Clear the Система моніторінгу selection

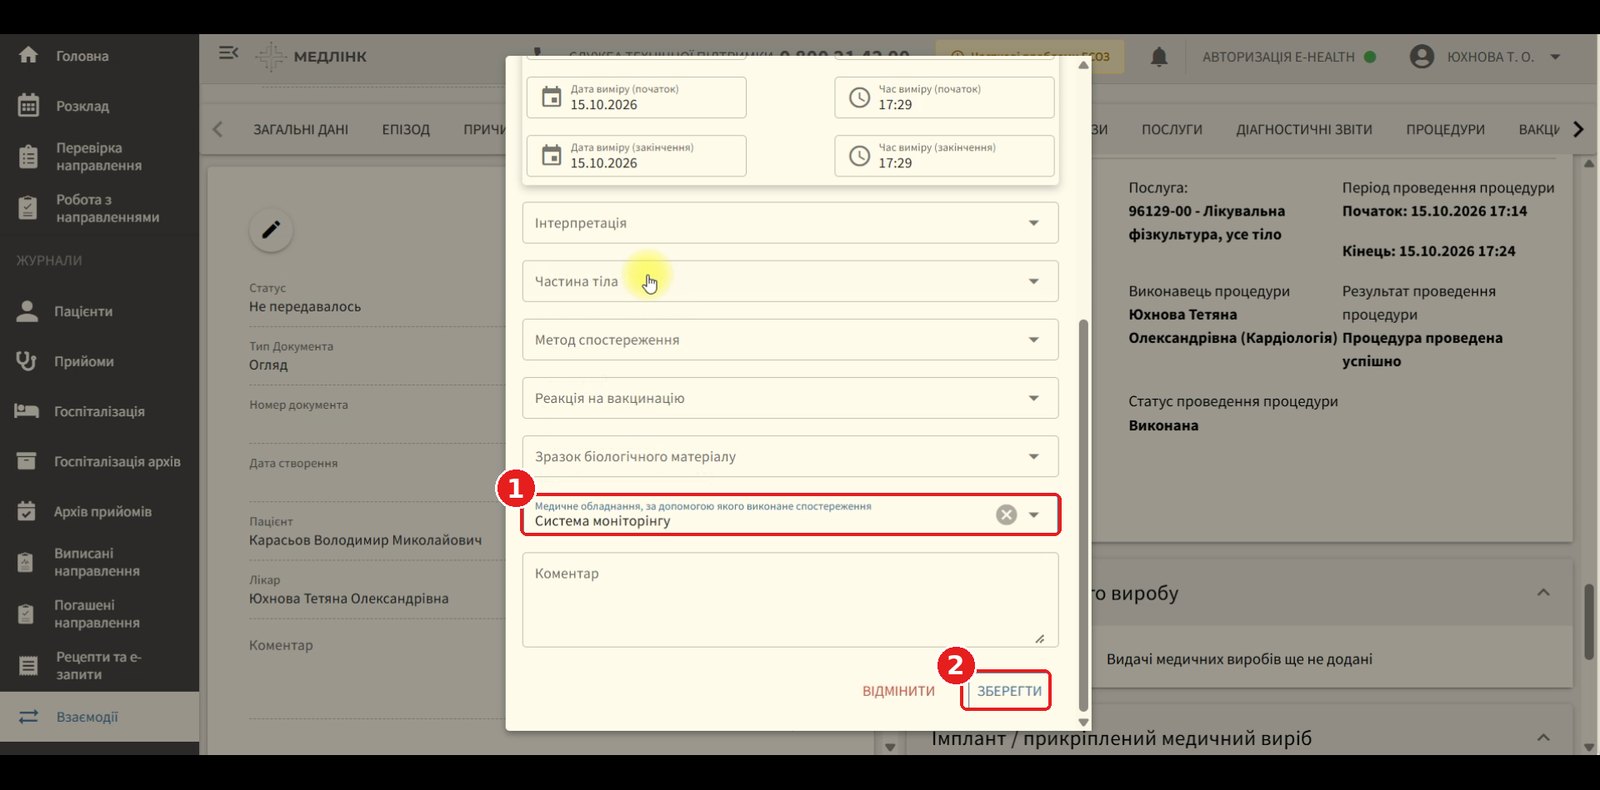click(x=1006, y=515)
